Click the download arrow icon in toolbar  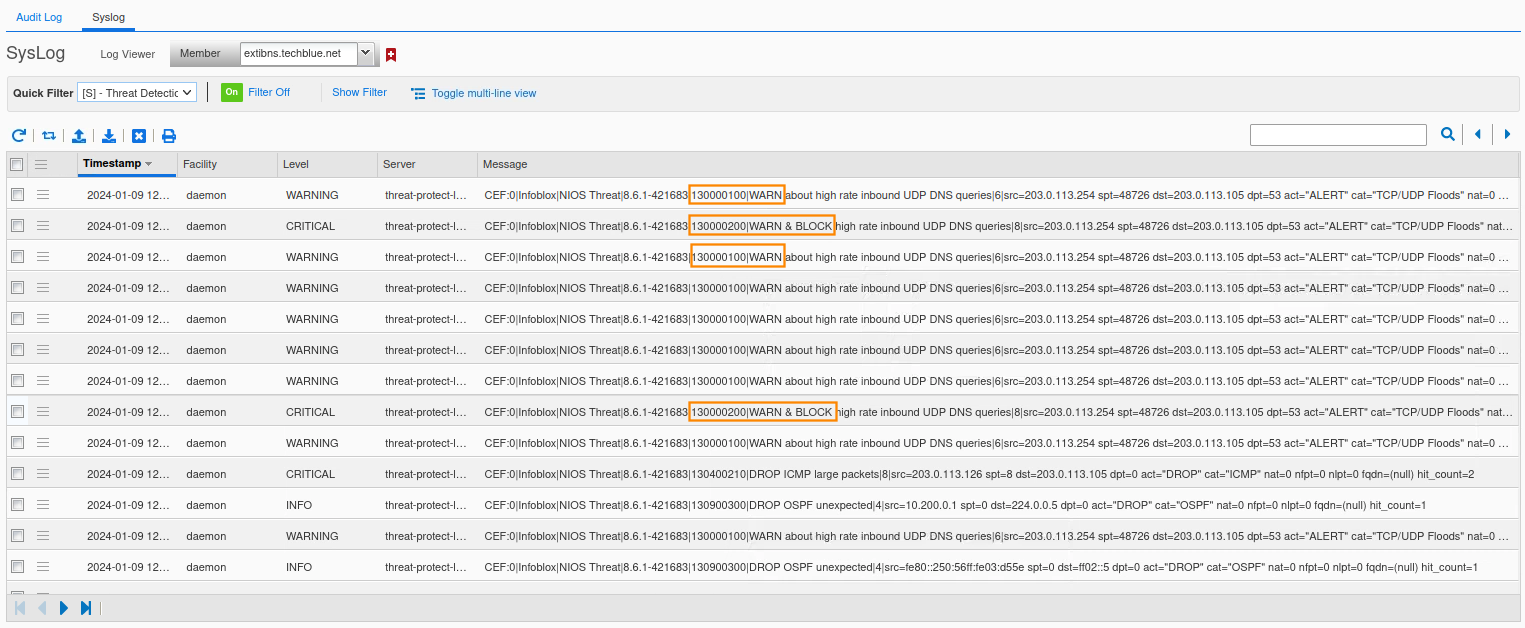109,135
